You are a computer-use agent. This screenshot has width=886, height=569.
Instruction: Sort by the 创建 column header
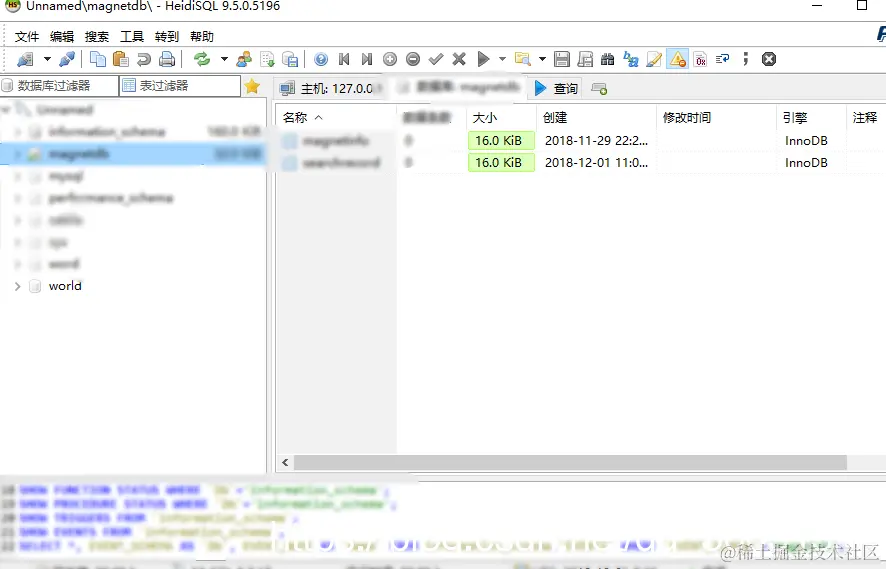596,118
